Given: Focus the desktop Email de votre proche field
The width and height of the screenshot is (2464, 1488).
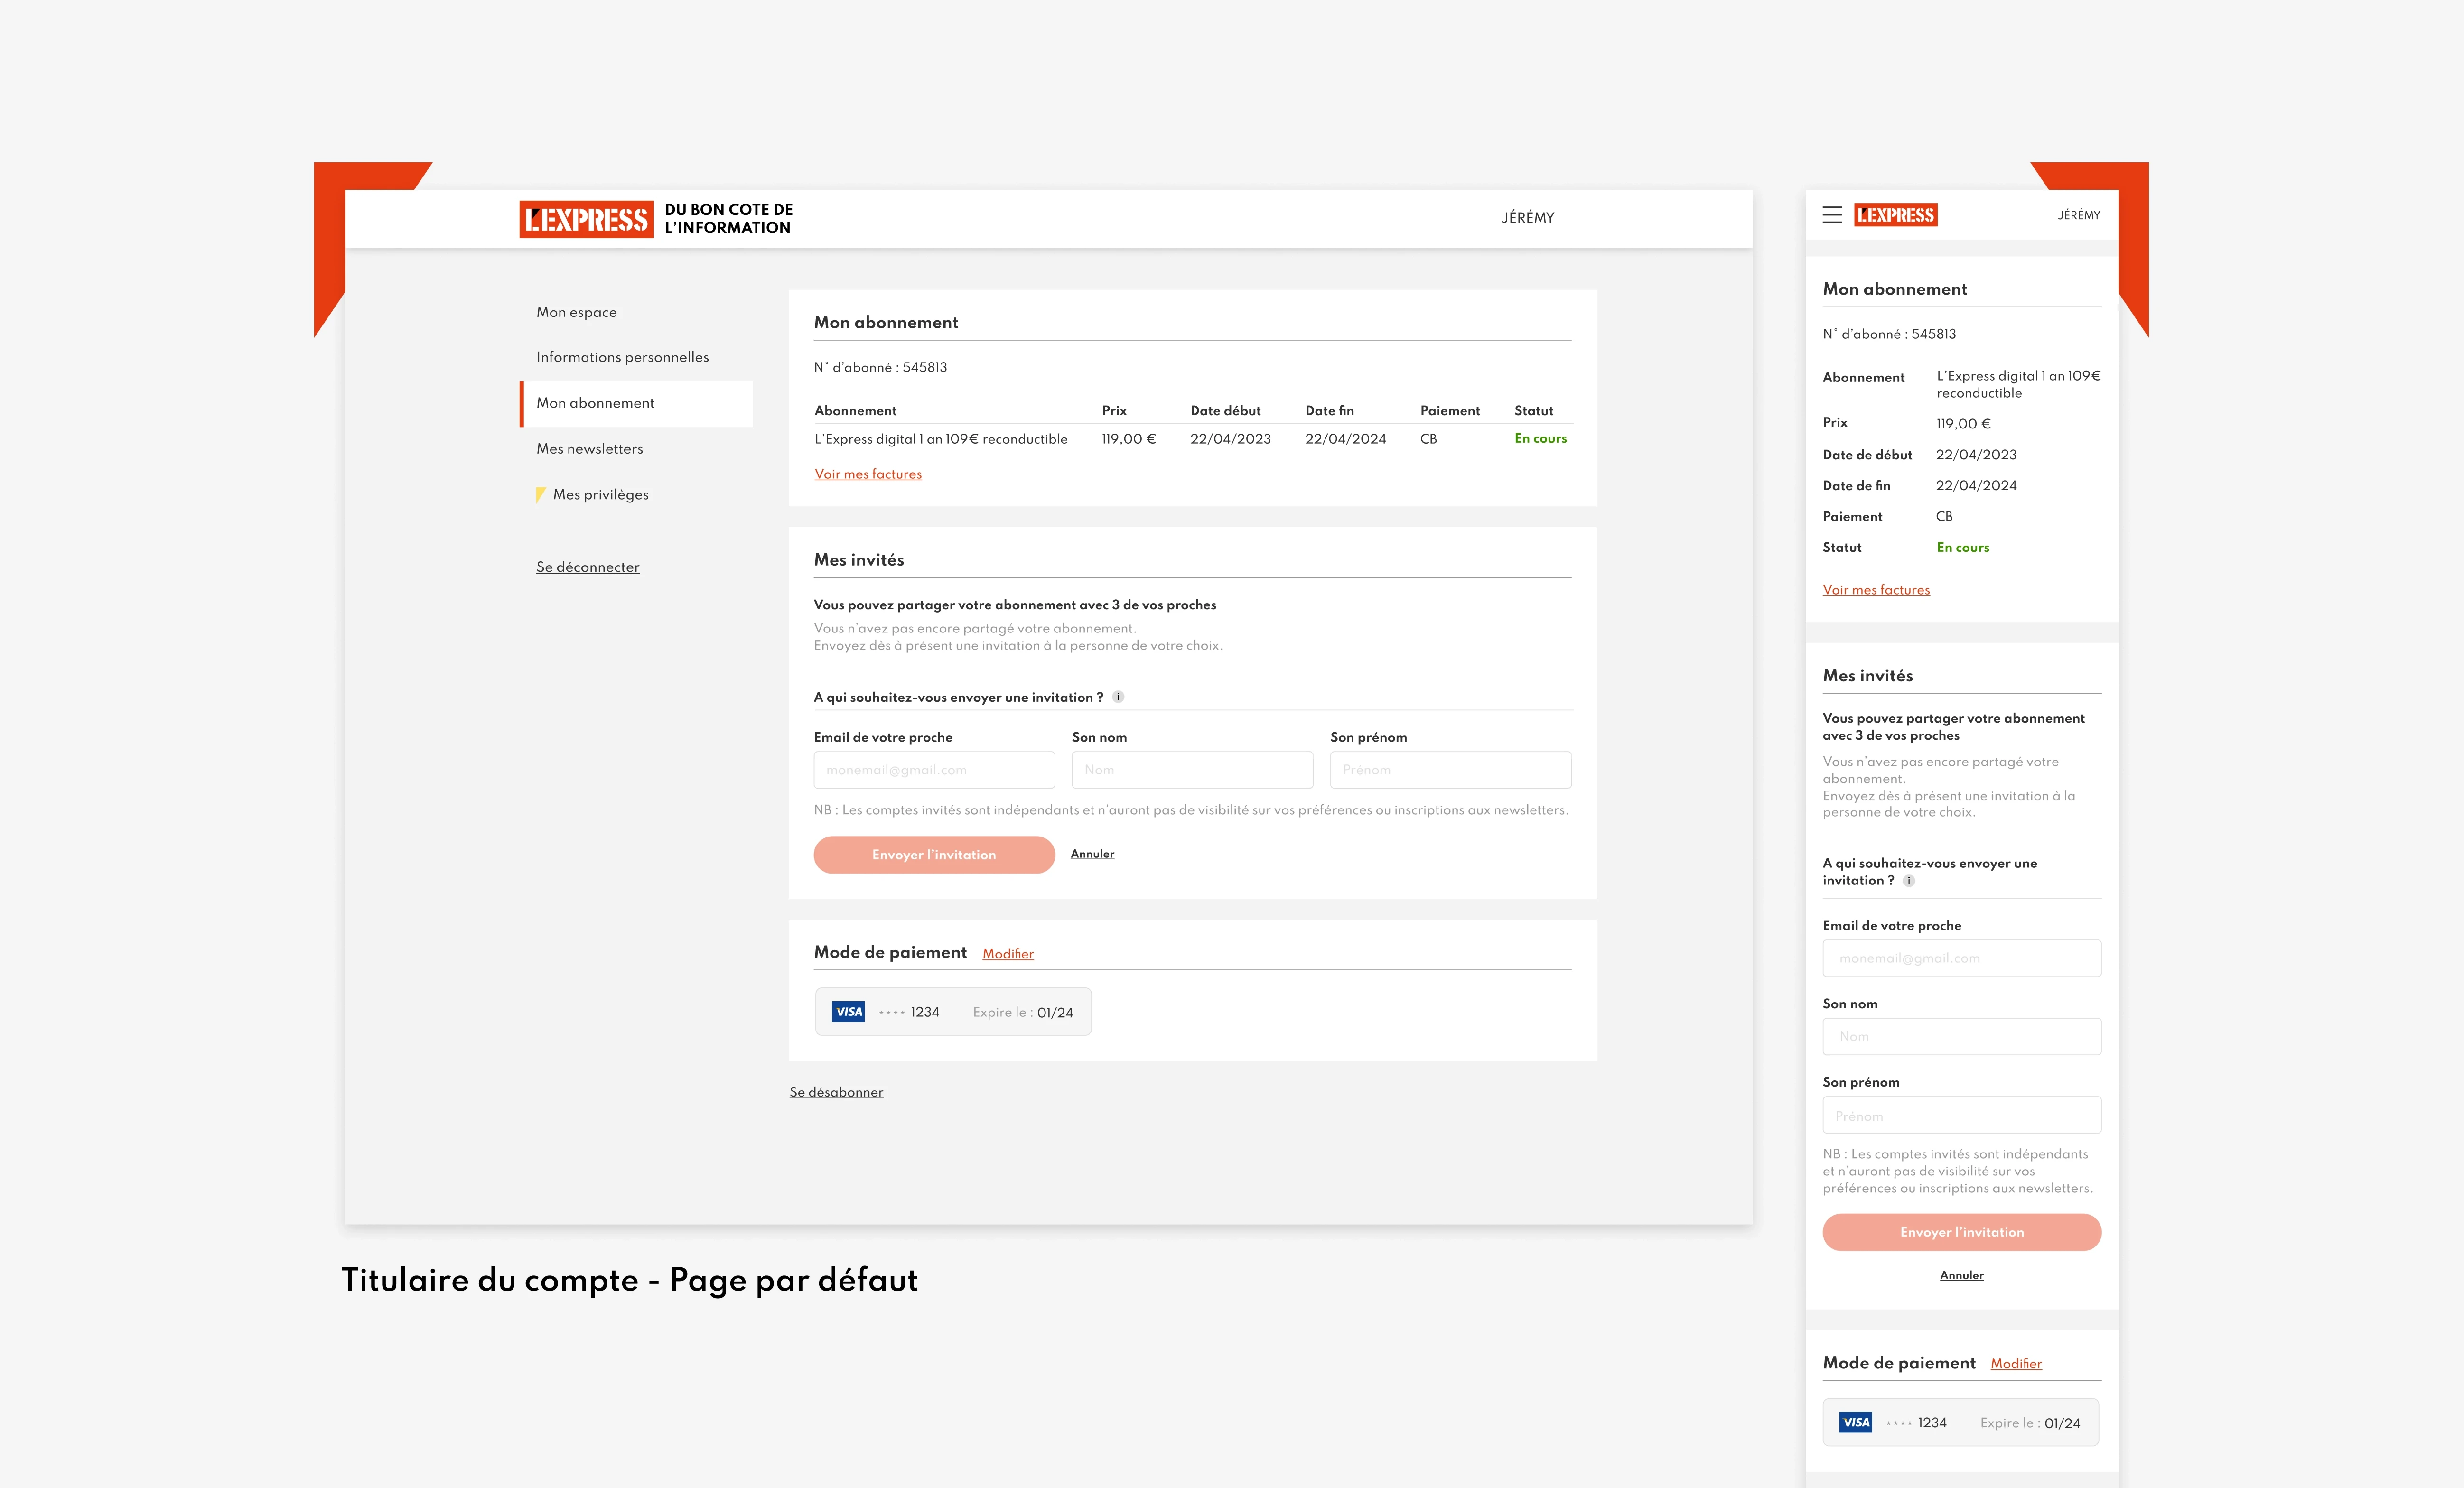Looking at the screenshot, I should (933, 770).
